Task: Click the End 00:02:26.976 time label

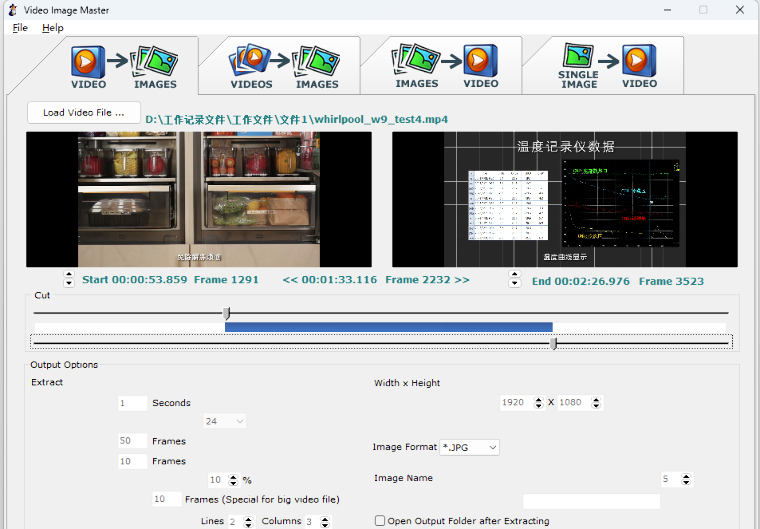Action: (581, 281)
